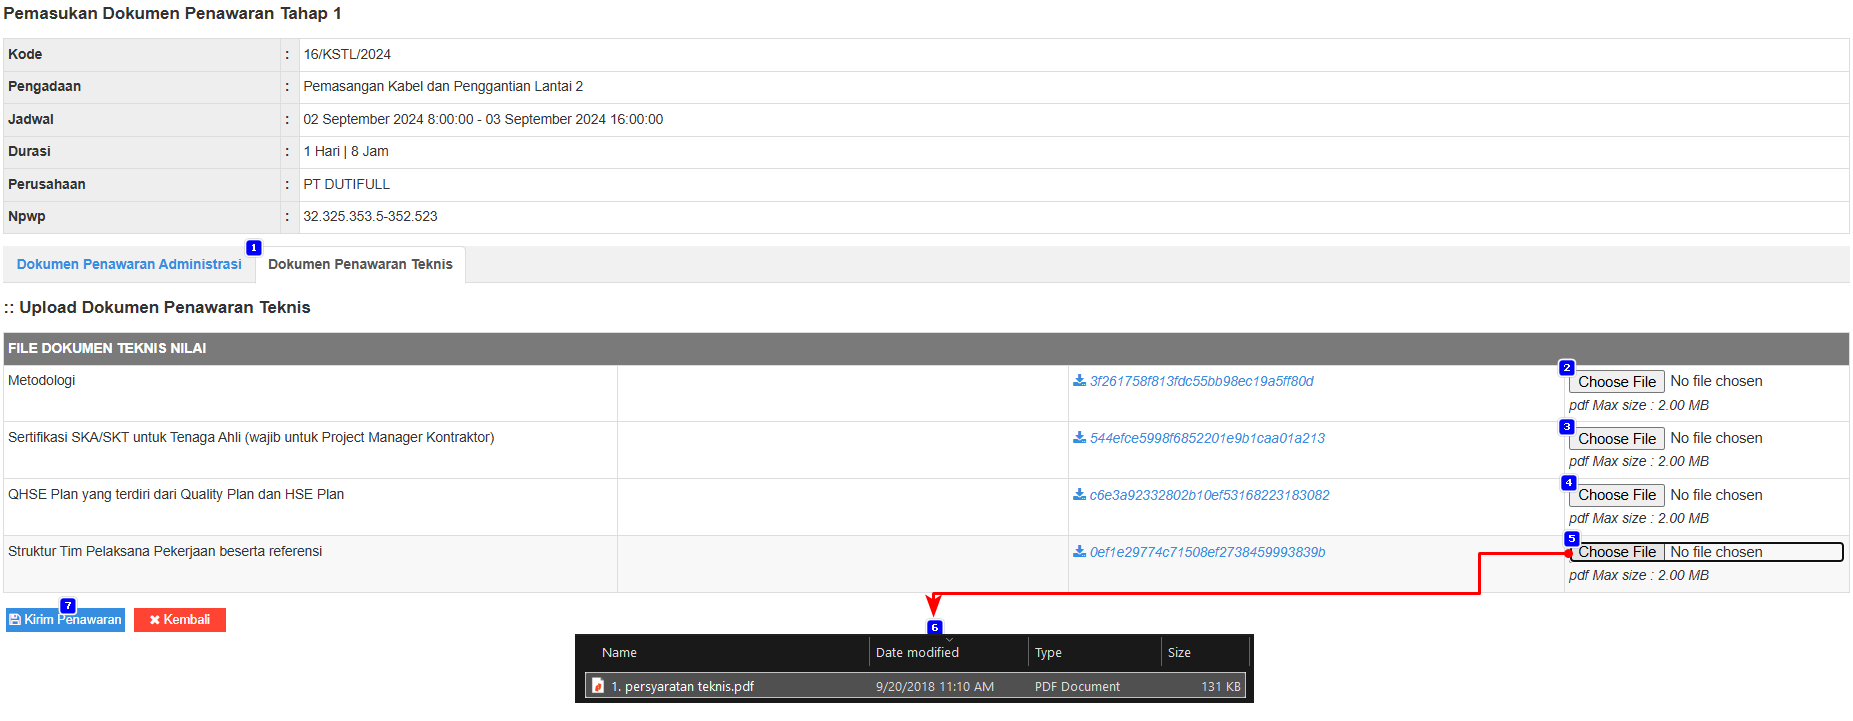1853x721 pixels.
Task: Click the QHSE Plan document label
Action: [176, 494]
